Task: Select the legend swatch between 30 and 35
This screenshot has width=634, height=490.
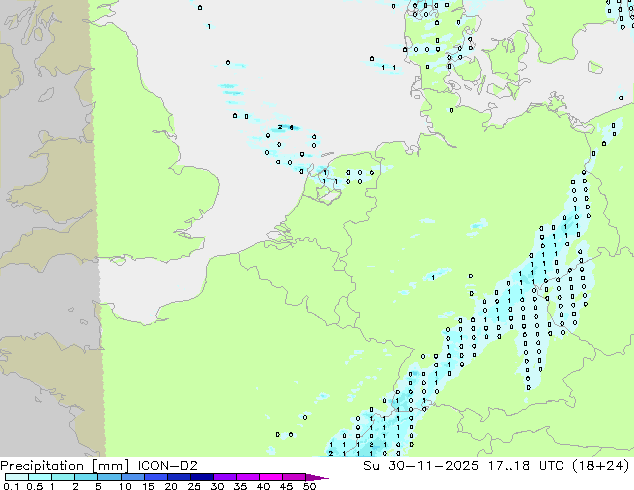Action: click(224, 477)
